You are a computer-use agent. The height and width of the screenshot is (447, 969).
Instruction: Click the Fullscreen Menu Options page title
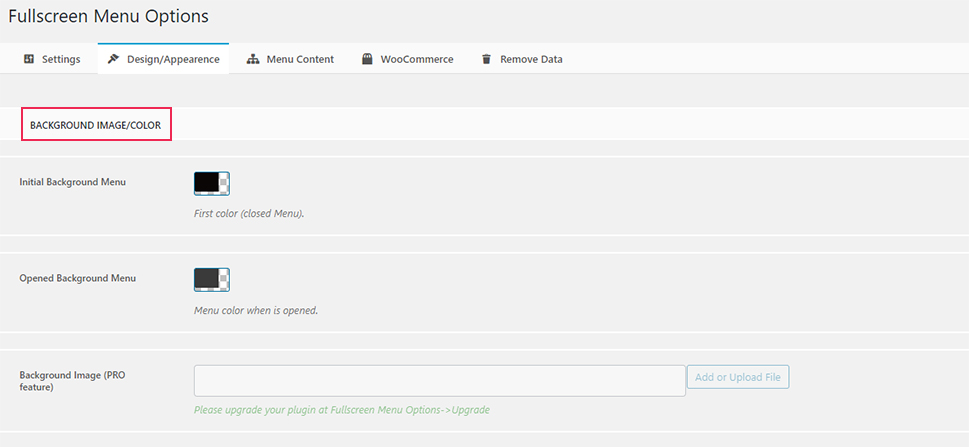[108, 16]
